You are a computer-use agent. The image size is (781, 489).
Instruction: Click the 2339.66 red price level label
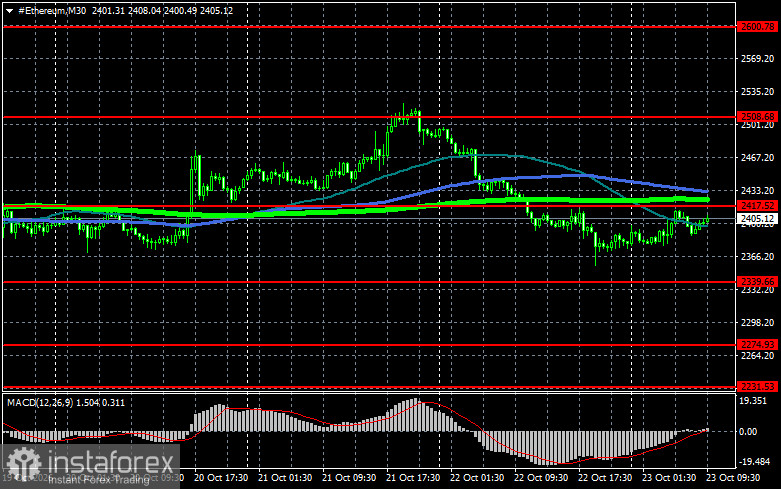coord(758,282)
